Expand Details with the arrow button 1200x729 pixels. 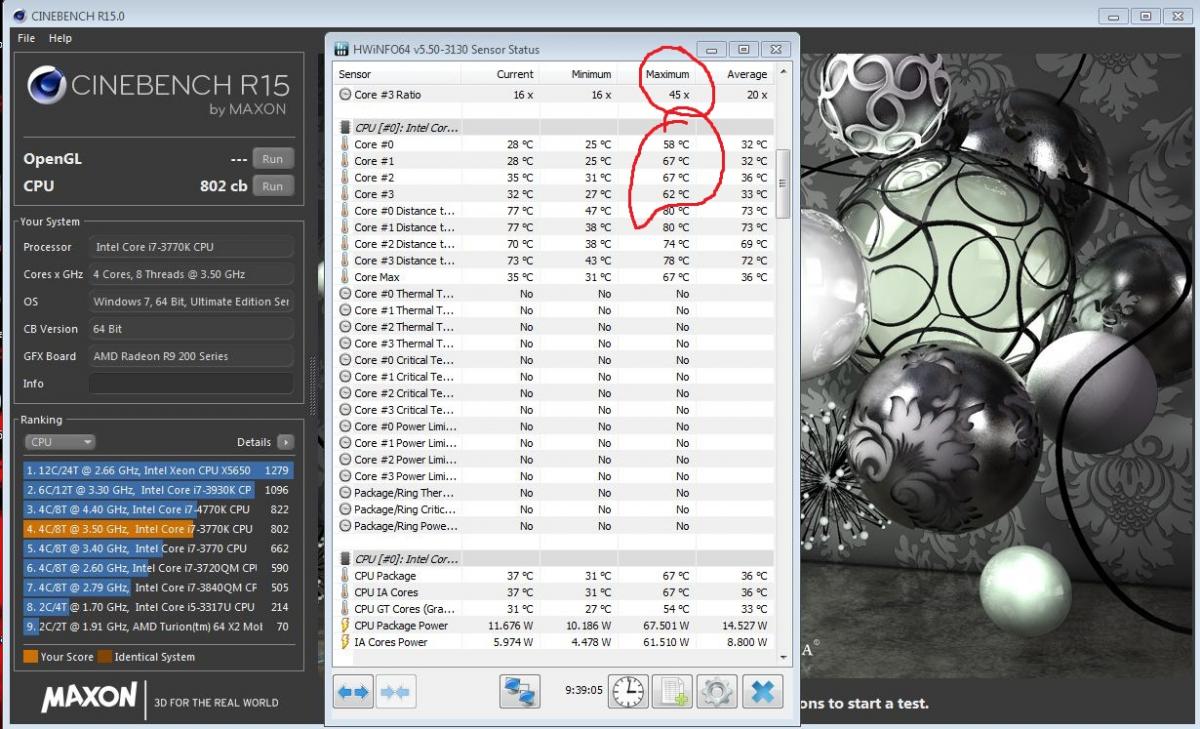pyautogui.click(x=286, y=442)
